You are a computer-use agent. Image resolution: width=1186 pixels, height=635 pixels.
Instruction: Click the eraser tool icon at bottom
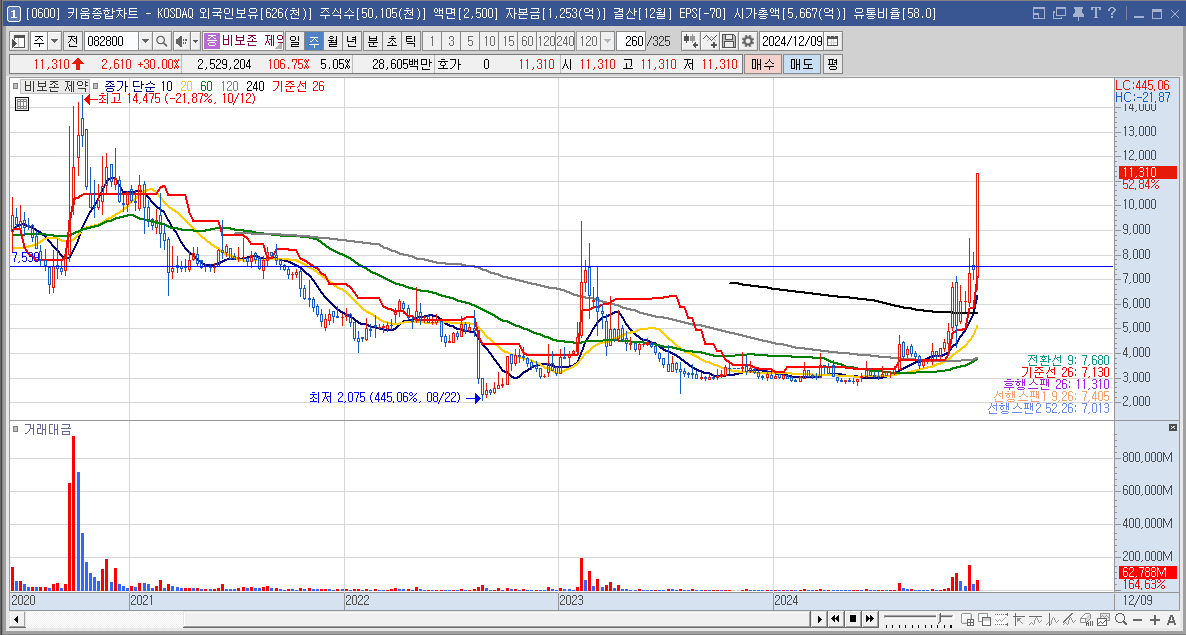coord(1086,619)
